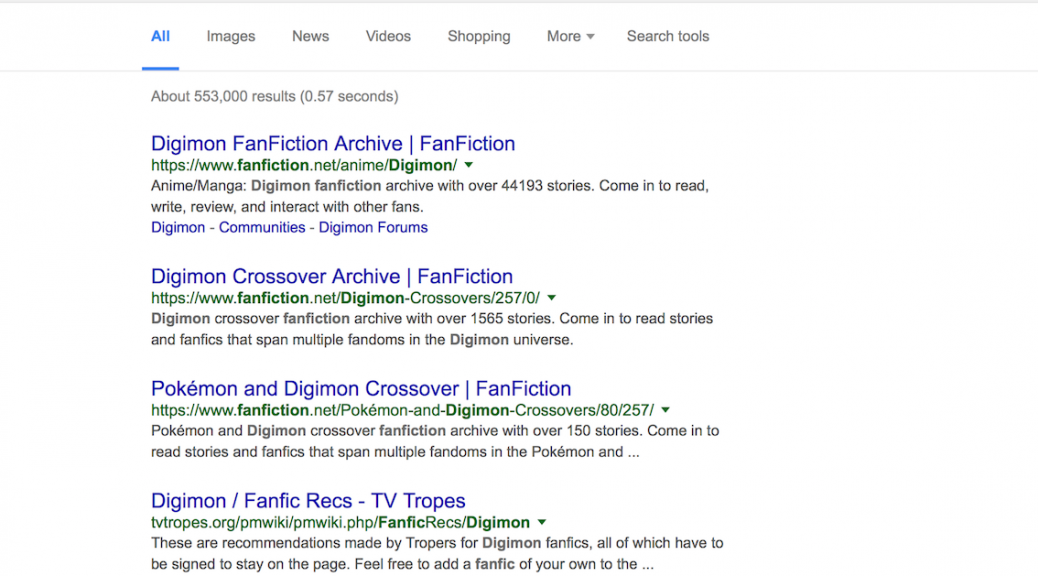
Task: Click the All results tab
Action: [x=160, y=36]
